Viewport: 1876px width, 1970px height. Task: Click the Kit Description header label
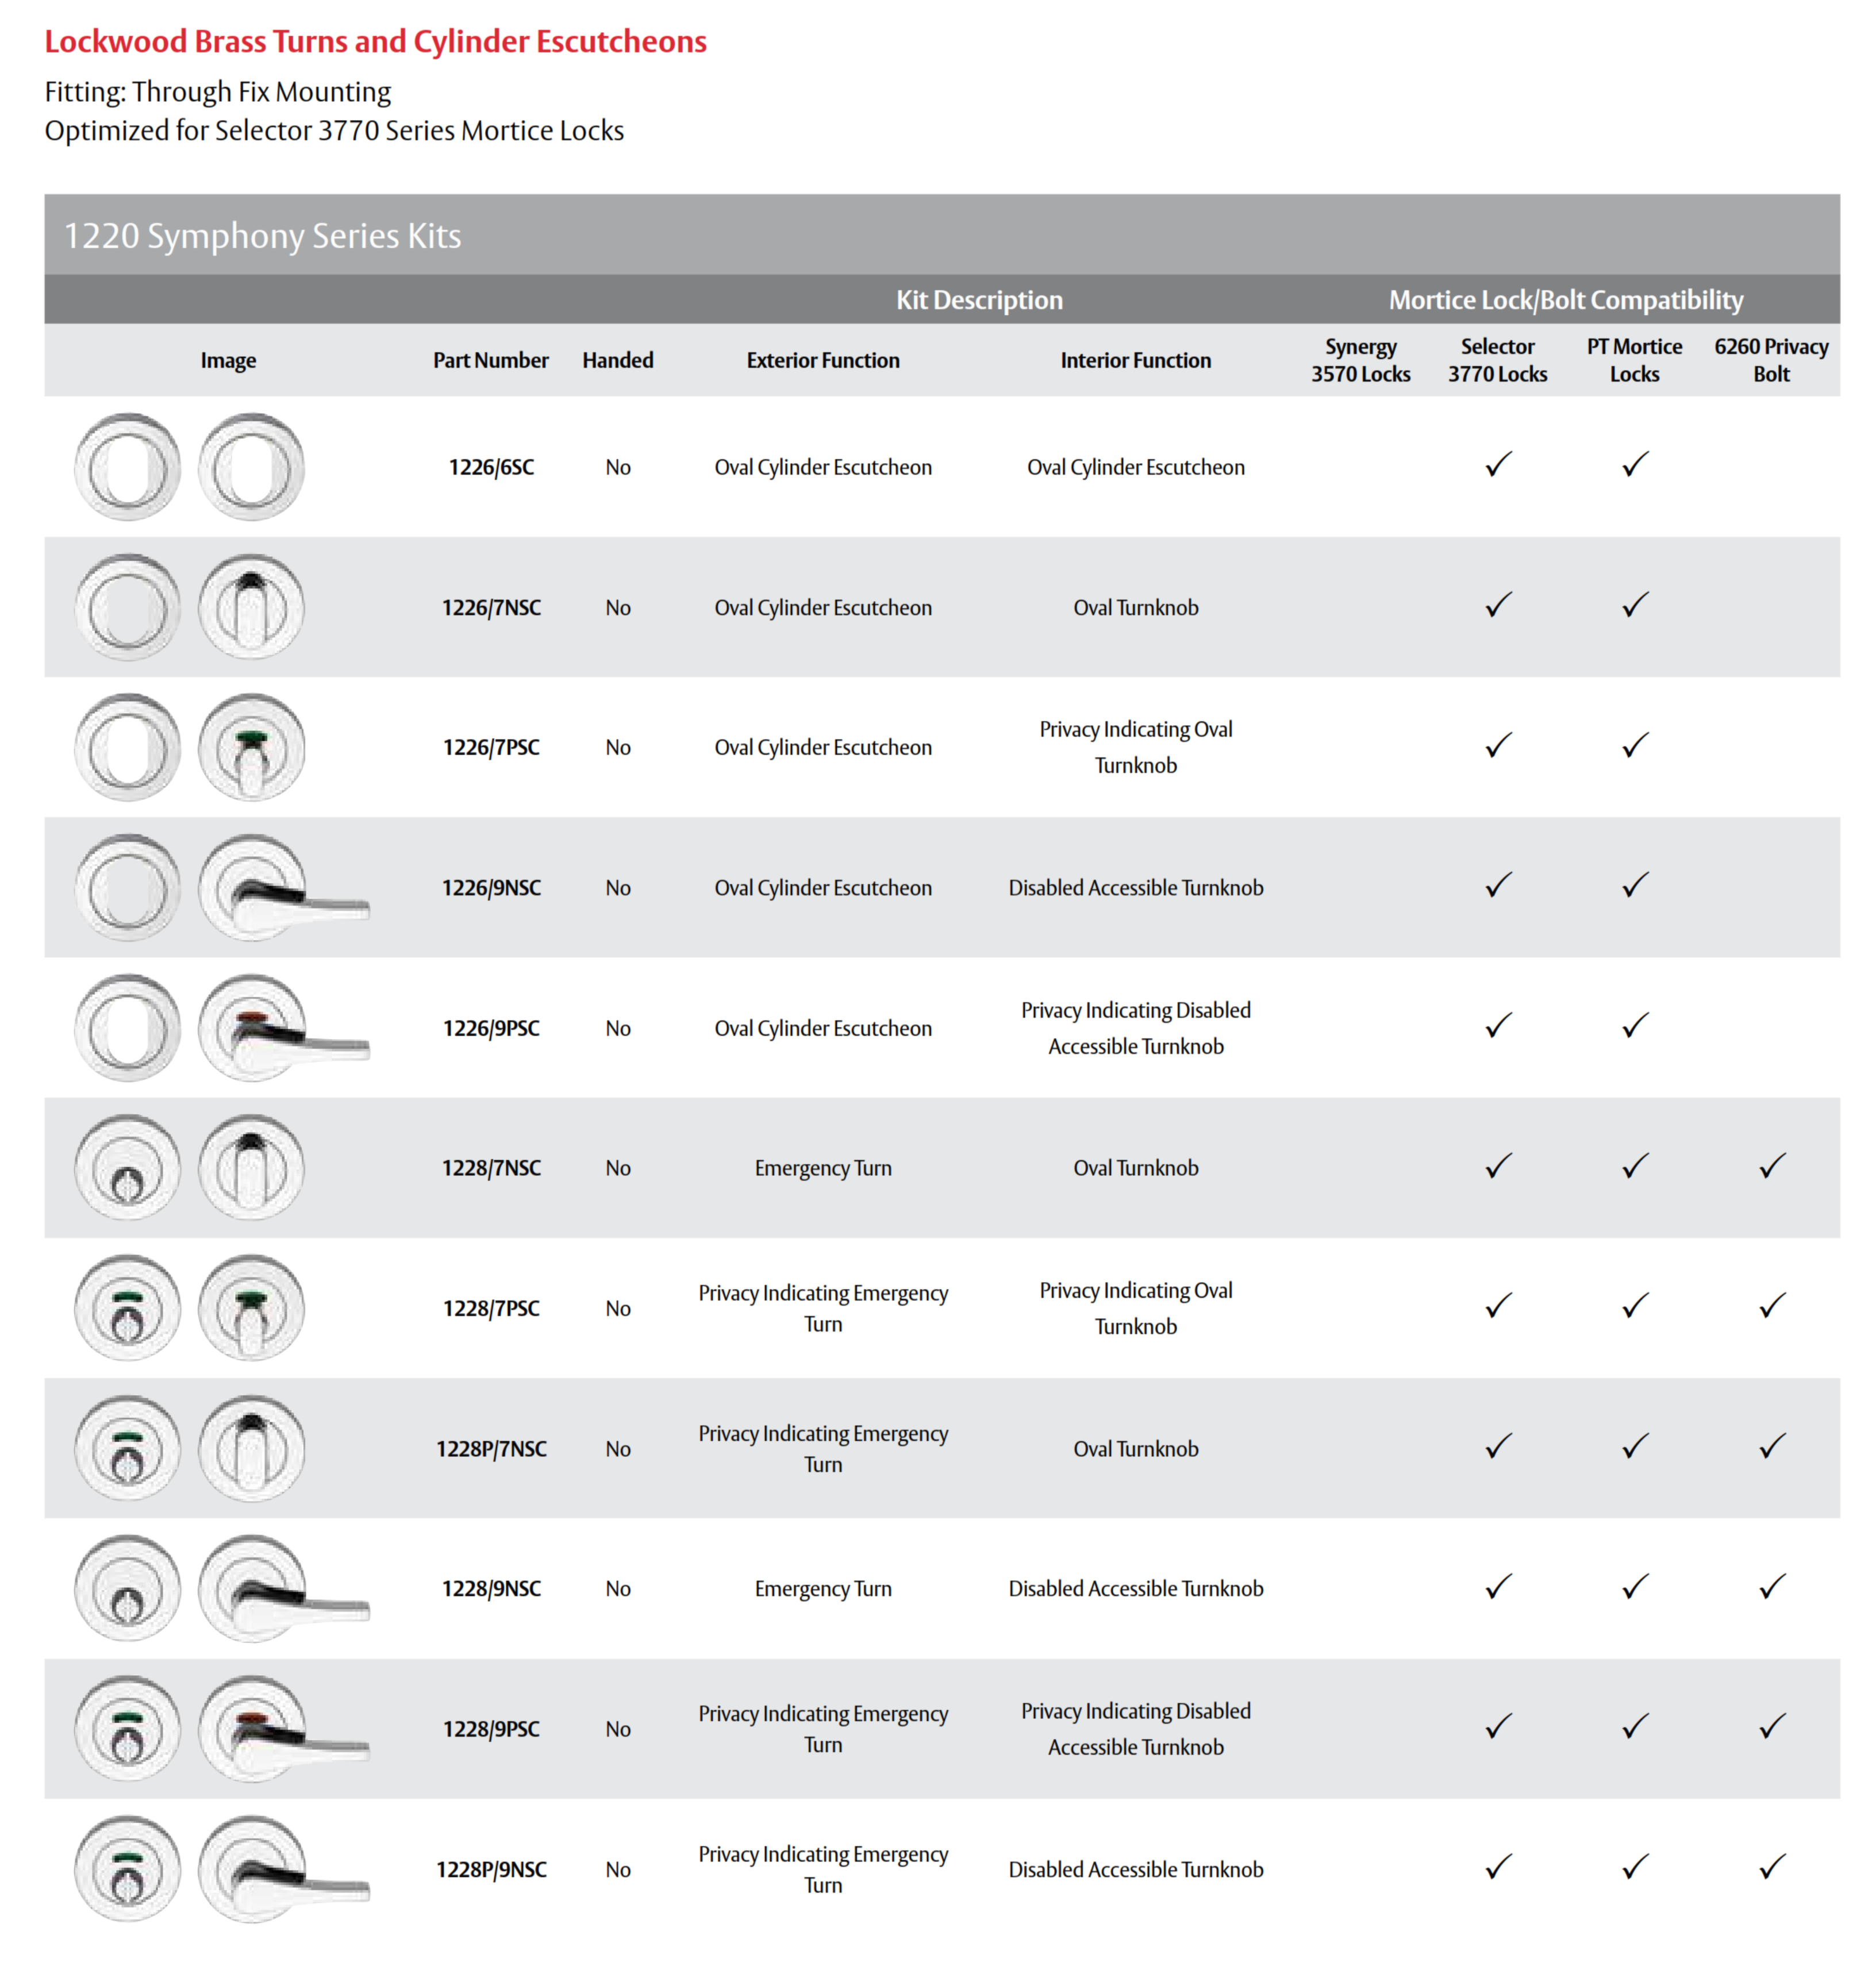click(x=979, y=300)
